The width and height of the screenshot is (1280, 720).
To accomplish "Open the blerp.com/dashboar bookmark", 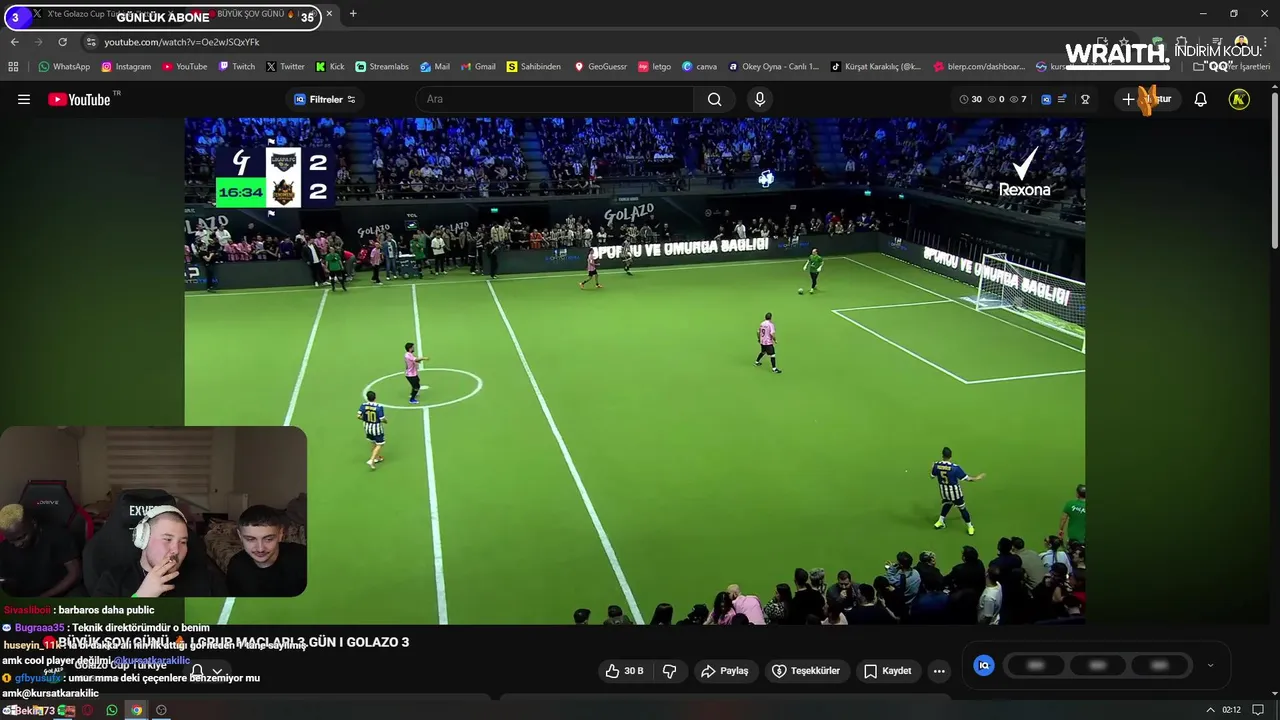I will point(979,67).
